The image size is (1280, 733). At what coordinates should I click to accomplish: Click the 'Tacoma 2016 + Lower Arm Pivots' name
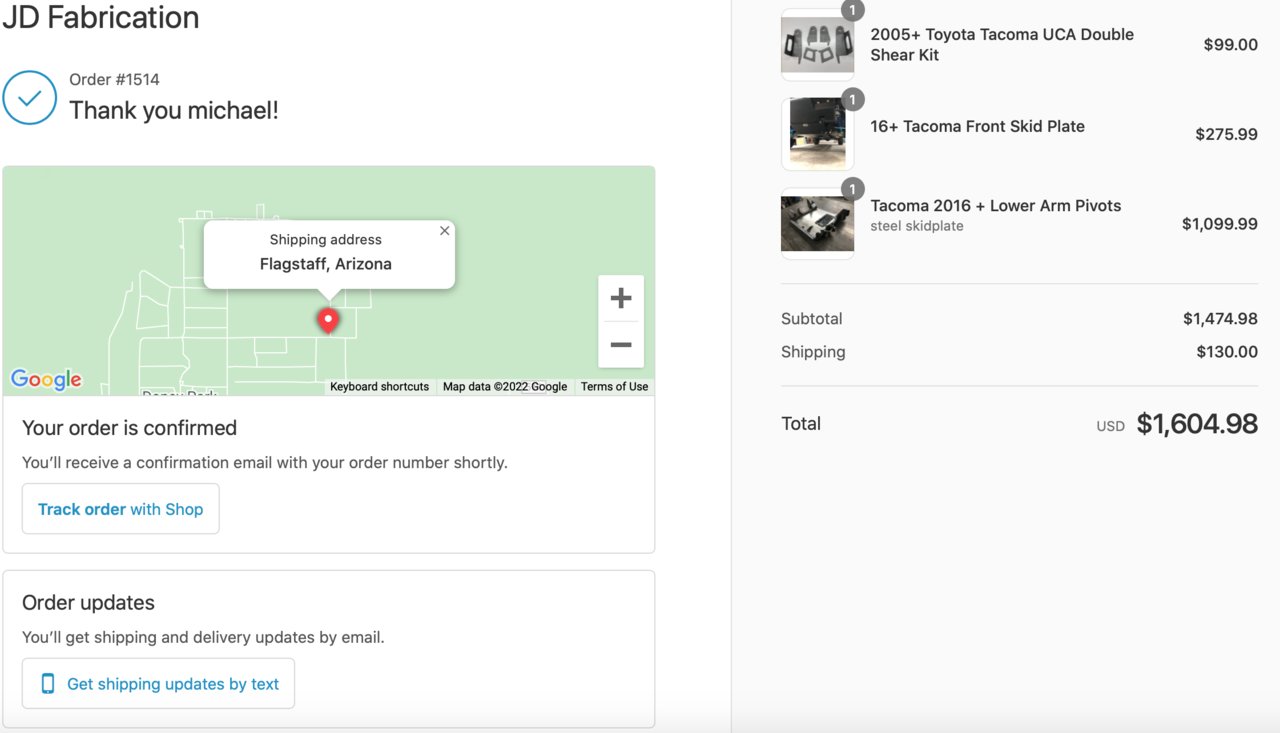coord(996,205)
